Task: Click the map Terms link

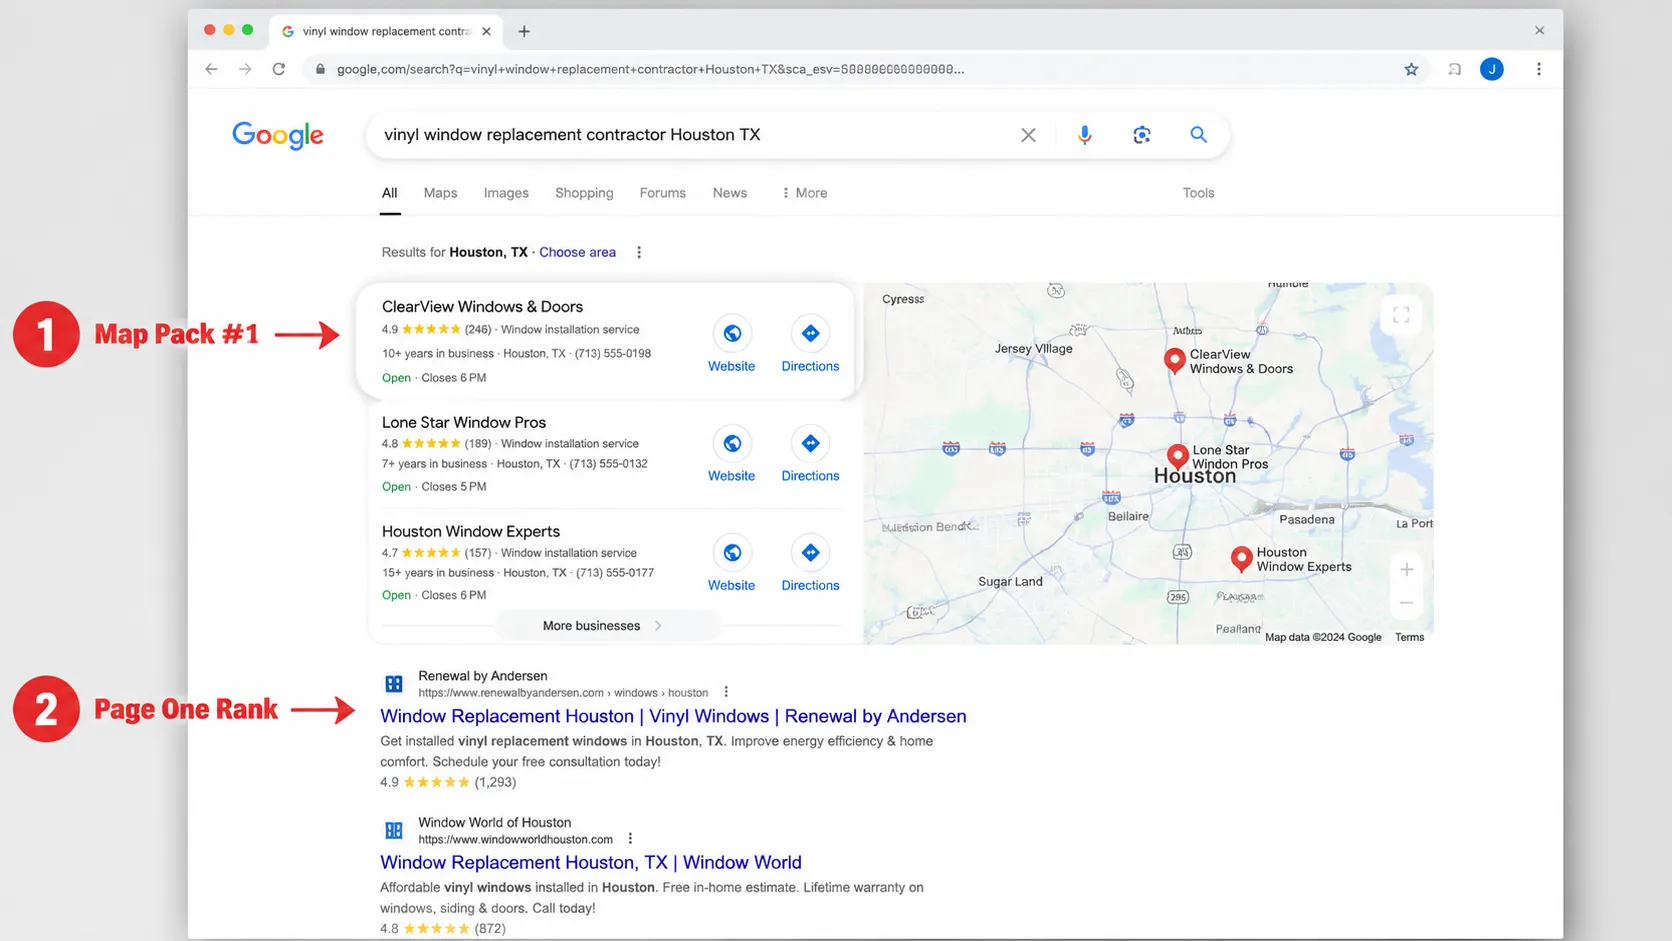Action: [x=1409, y=637]
